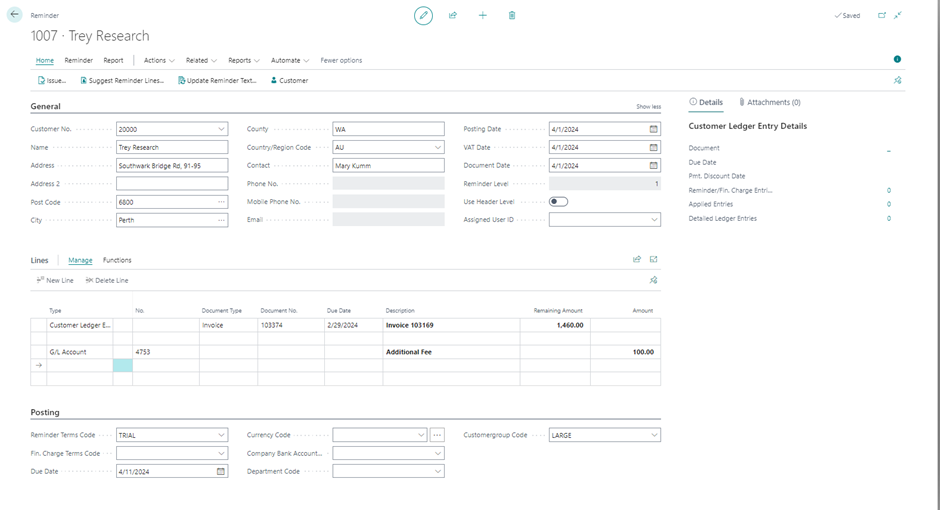Expand the Country/Region Code dropdown

pyautogui.click(x=438, y=147)
